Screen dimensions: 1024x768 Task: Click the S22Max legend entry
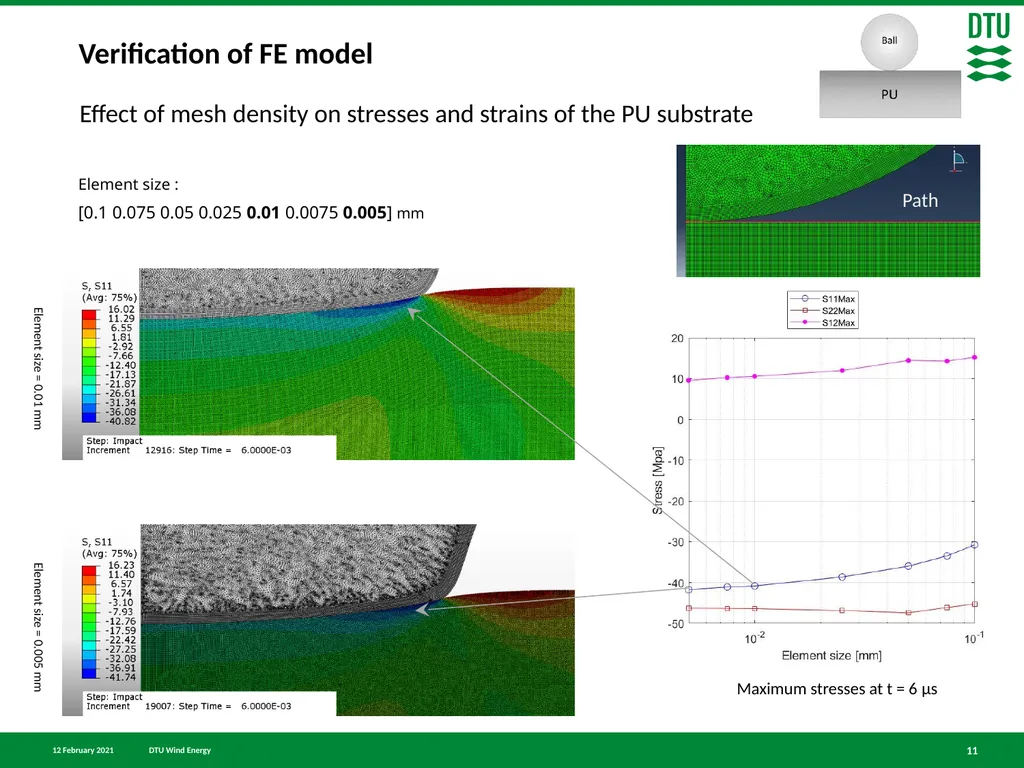(823, 311)
